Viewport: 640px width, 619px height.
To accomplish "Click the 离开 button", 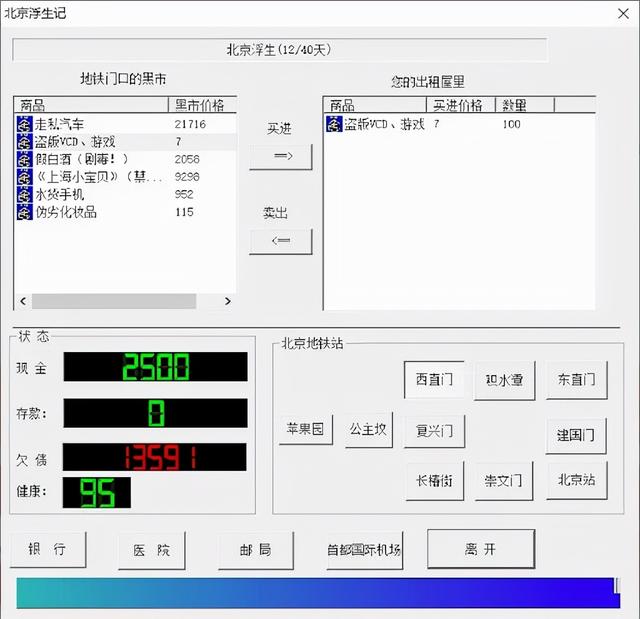I will [479, 549].
